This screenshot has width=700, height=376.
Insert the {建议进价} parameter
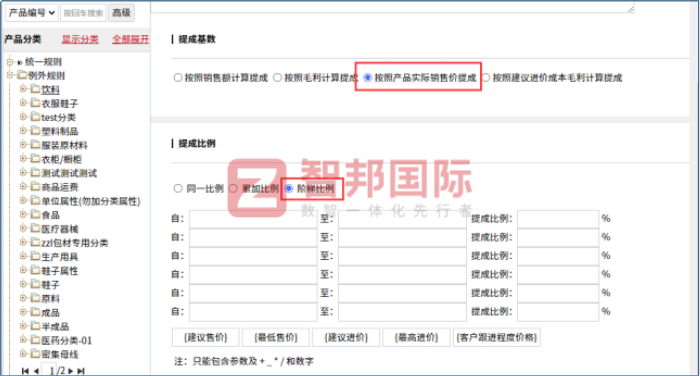pos(346,338)
